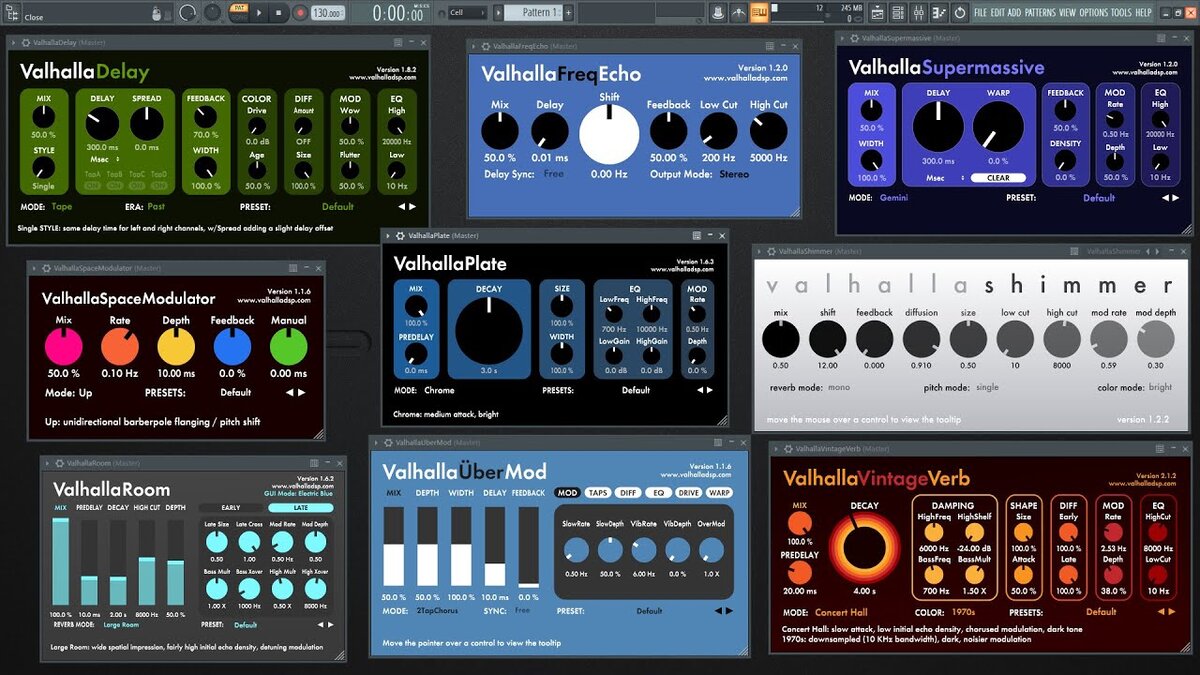The height and width of the screenshot is (675, 1200).
Task: Click the red Record button
Action: tap(300, 13)
